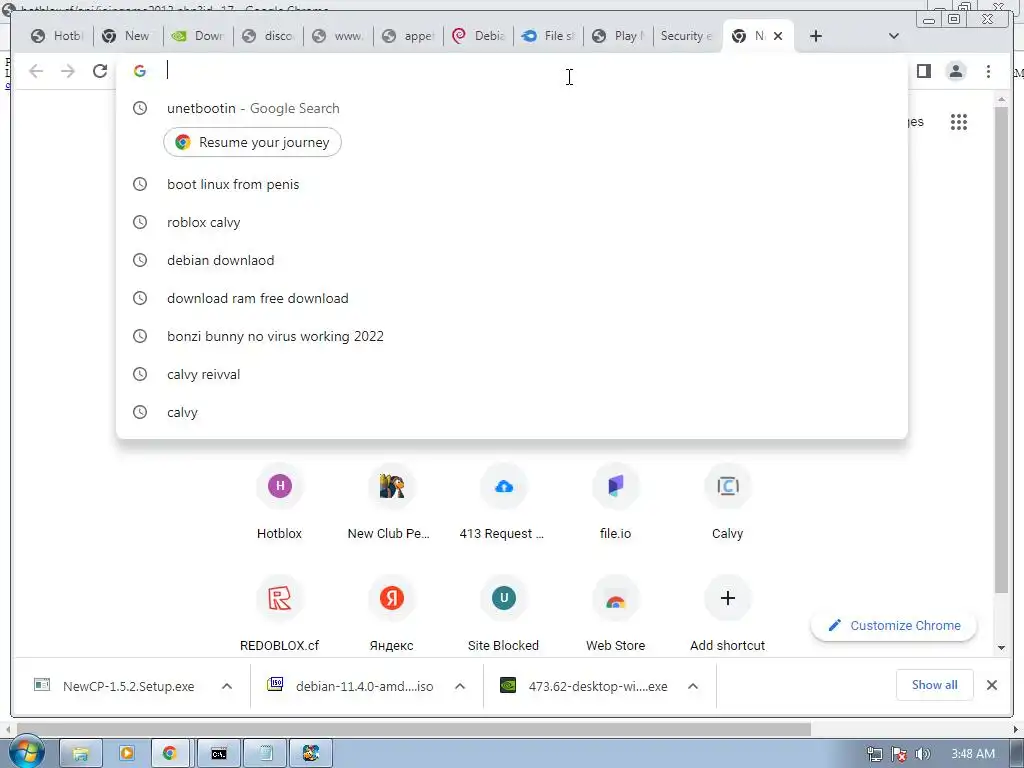This screenshot has height=768, width=1024.
Task: Click the browser back arrow
Action: 36,71
